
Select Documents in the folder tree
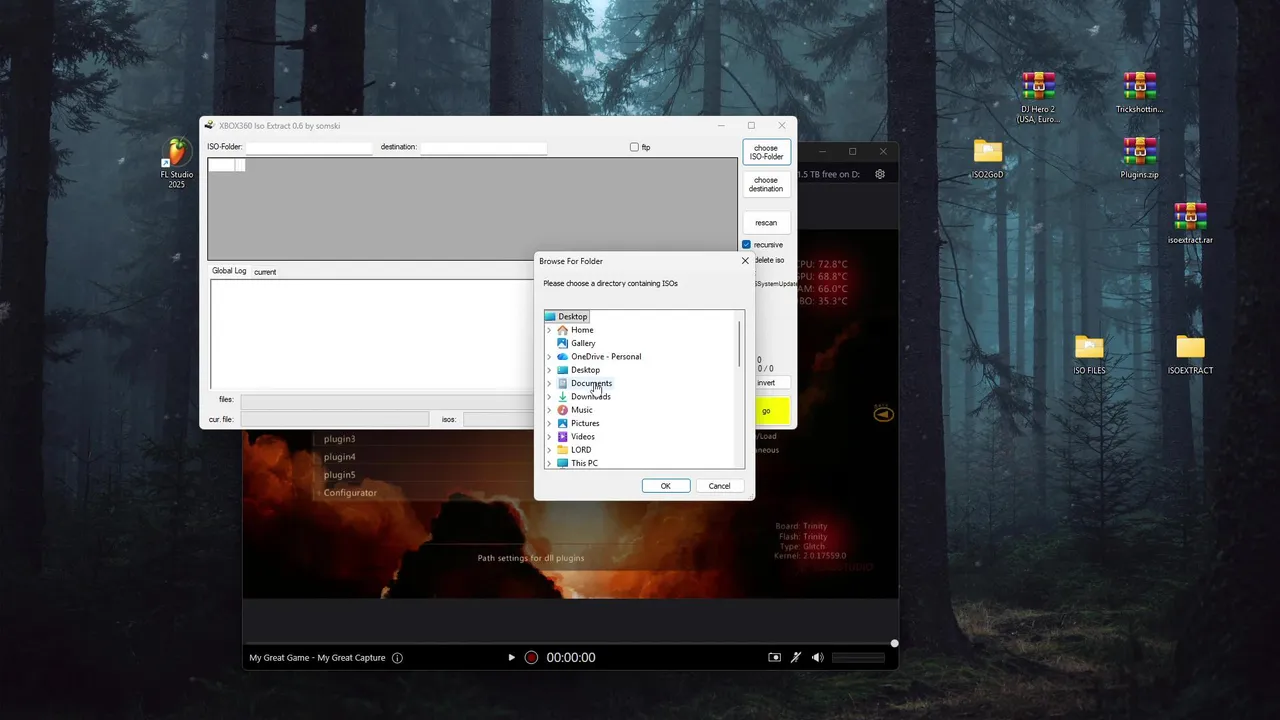coord(591,383)
